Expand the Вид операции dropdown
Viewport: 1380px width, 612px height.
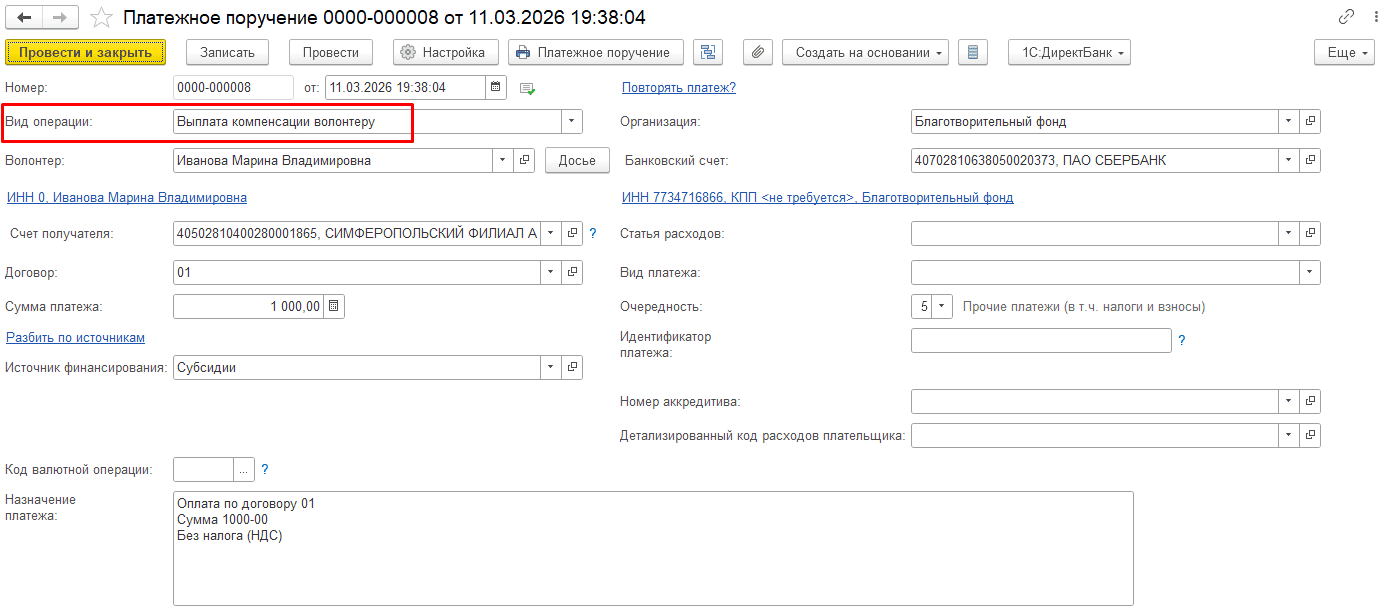(x=571, y=122)
